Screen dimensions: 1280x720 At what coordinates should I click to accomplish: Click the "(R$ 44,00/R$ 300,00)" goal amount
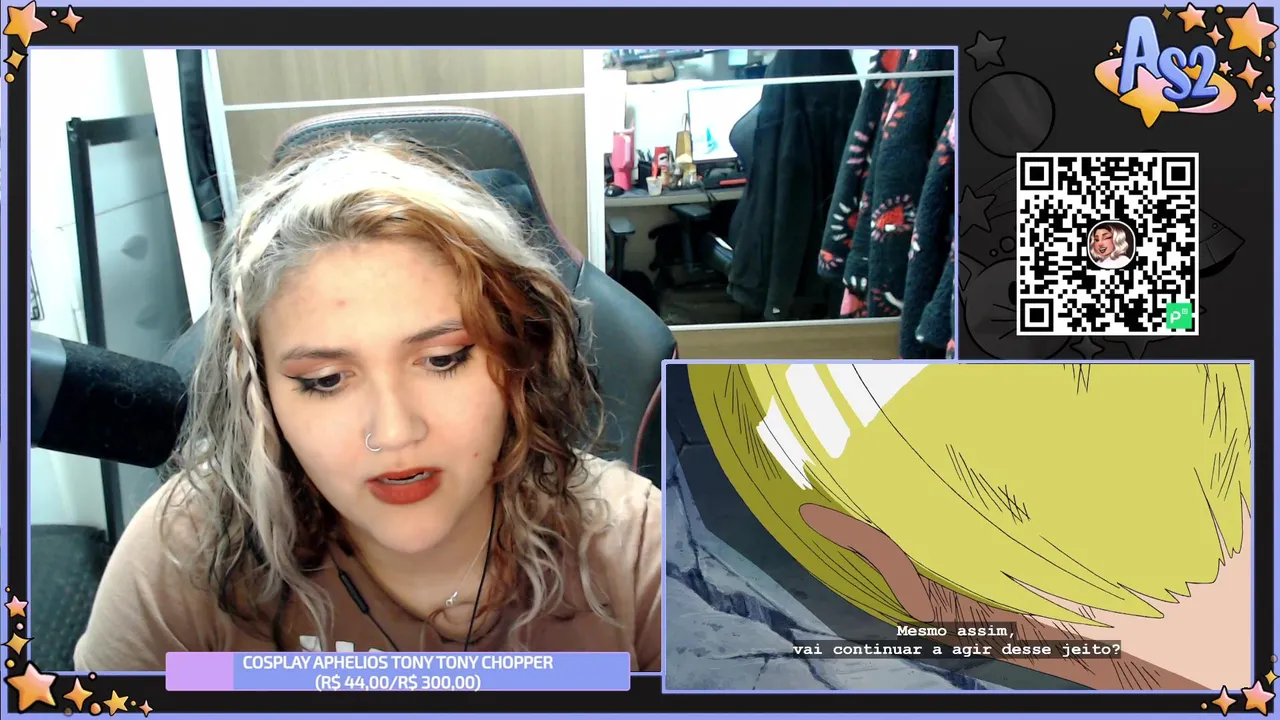pyautogui.click(x=398, y=682)
